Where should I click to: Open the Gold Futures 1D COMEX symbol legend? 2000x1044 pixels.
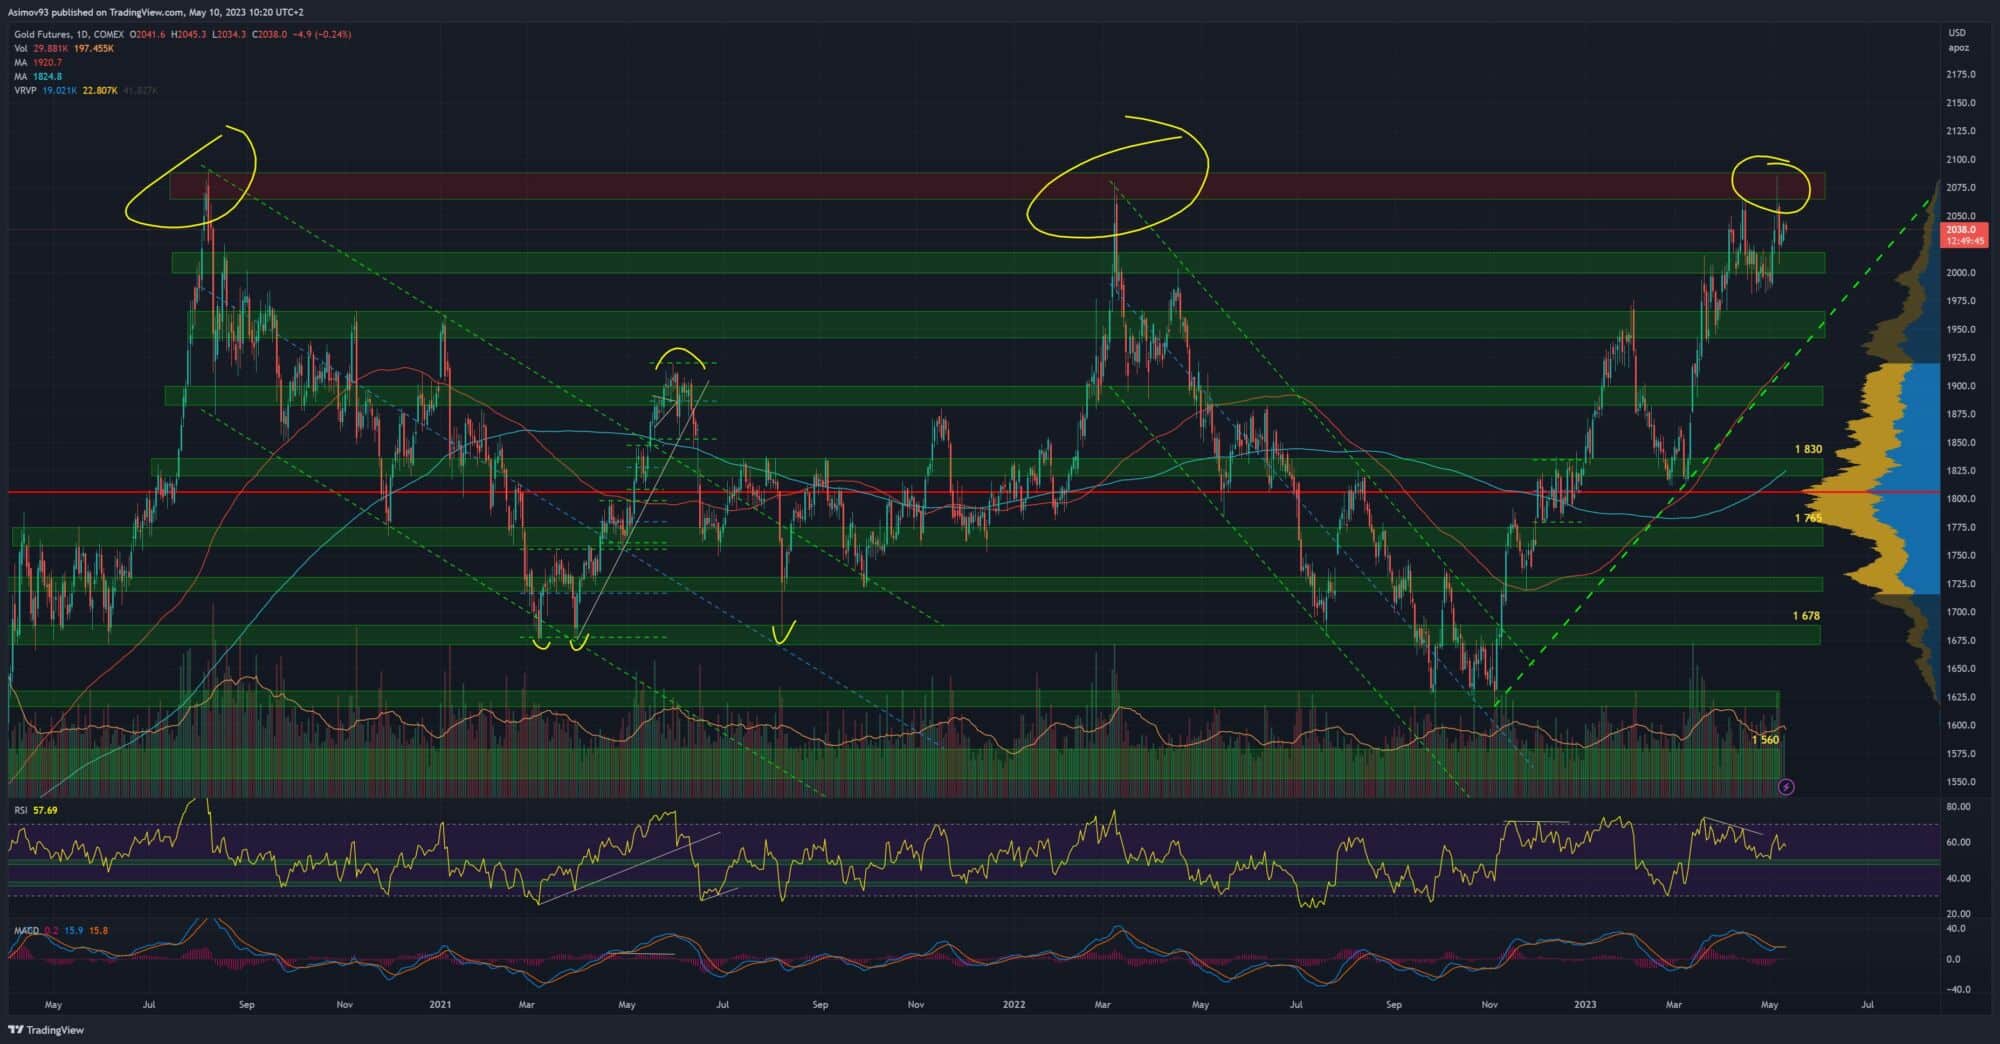tap(69, 34)
